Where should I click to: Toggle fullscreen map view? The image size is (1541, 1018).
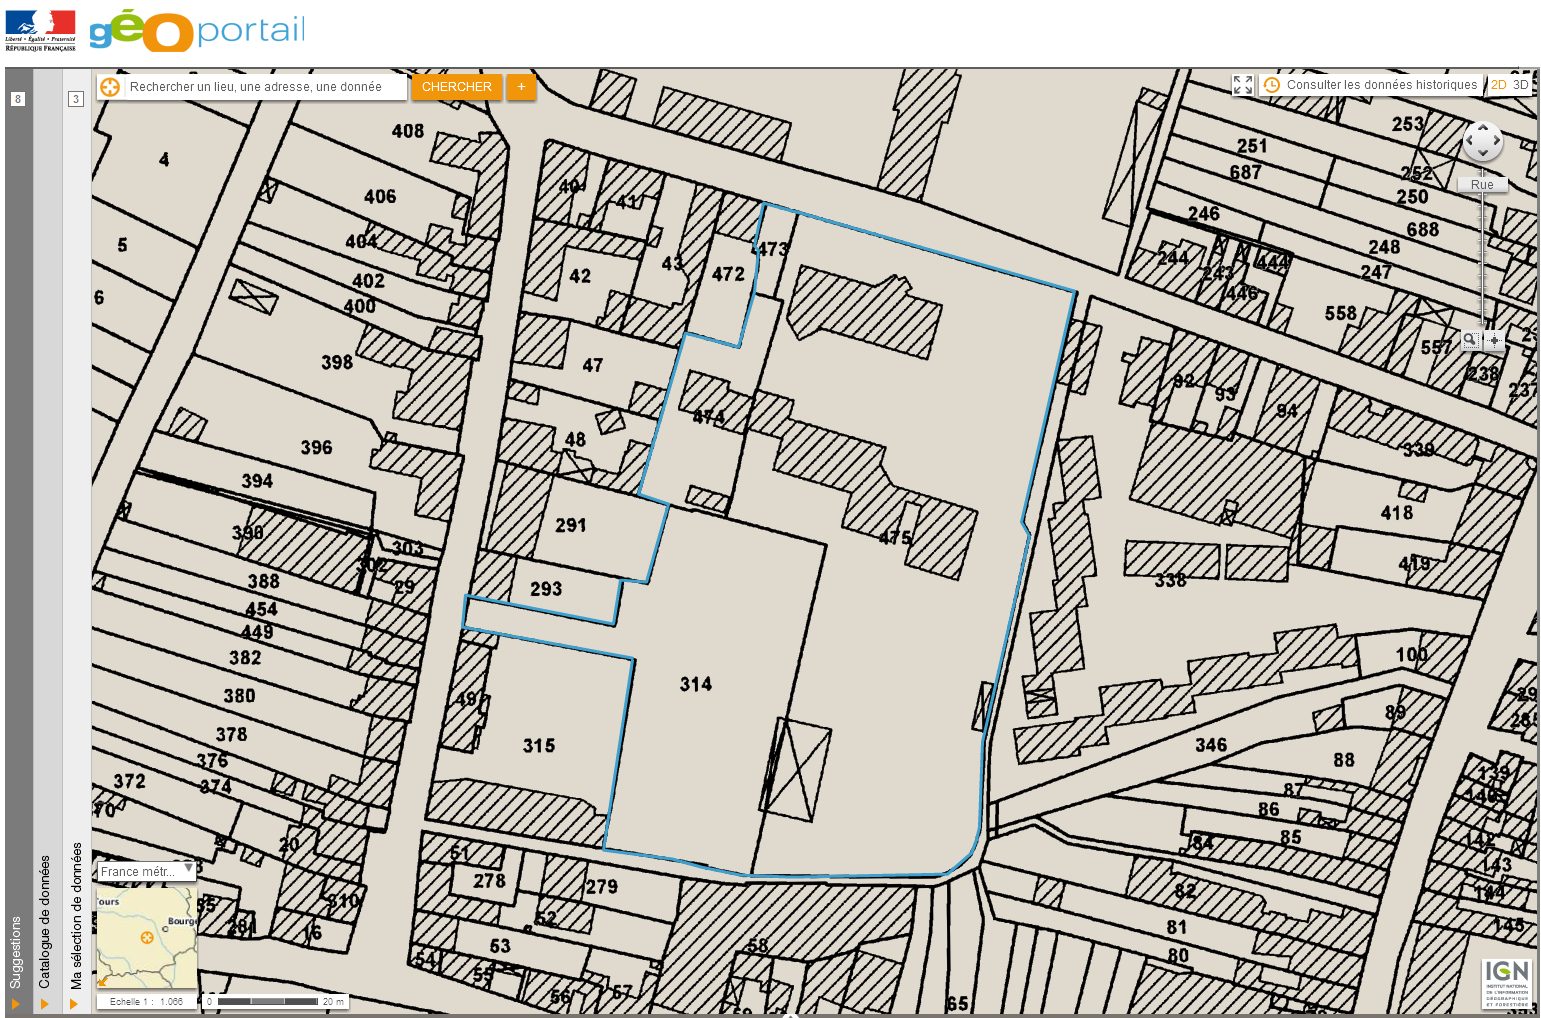click(1243, 85)
